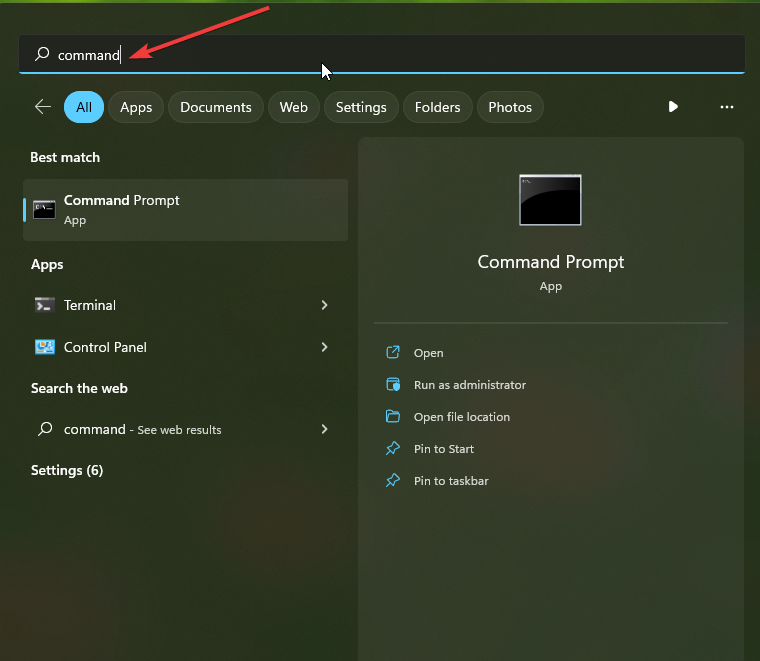This screenshot has width=760, height=661.
Task: Click the Apps section heading
Action: point(47,265)
